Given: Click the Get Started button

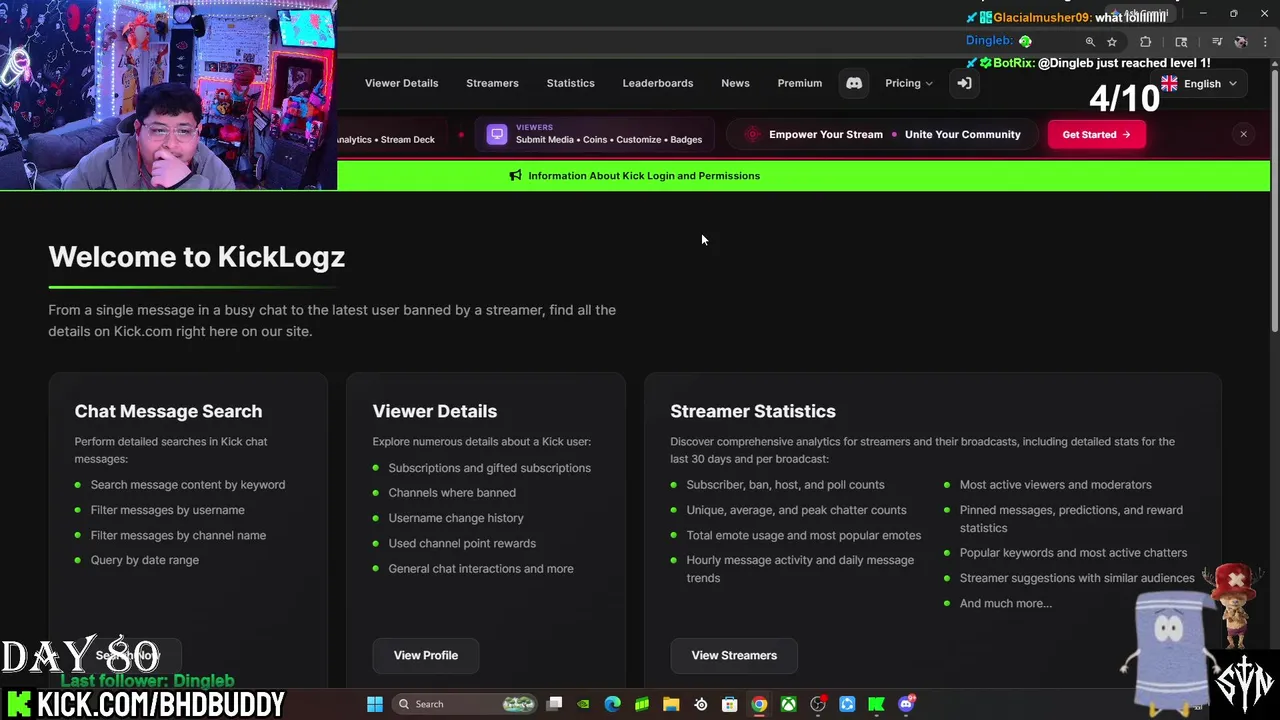Looking at the screenshot, I should point(1096,134).
